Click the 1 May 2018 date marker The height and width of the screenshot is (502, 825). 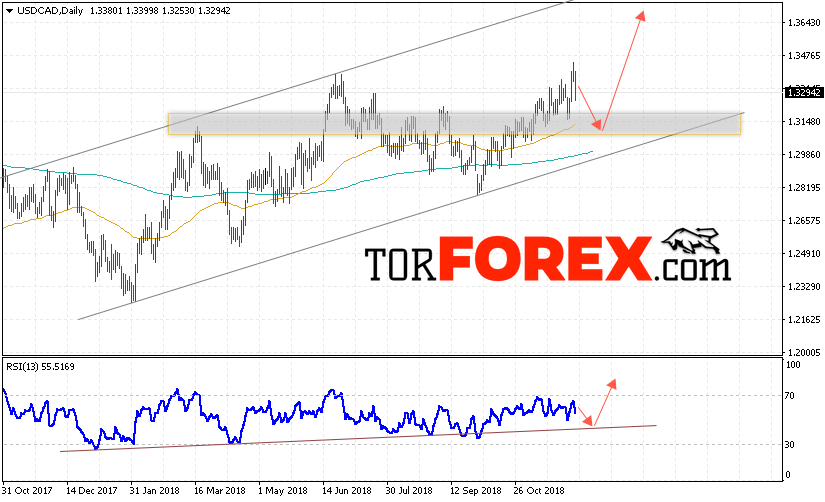[283, 490]
